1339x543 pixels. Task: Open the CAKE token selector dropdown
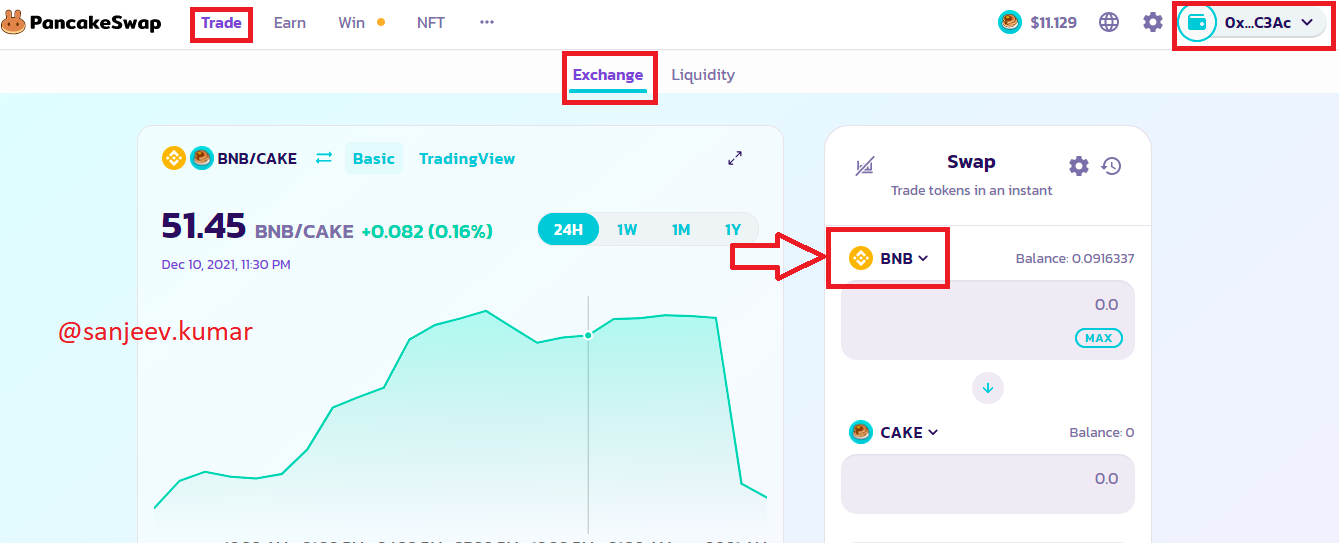894,432
